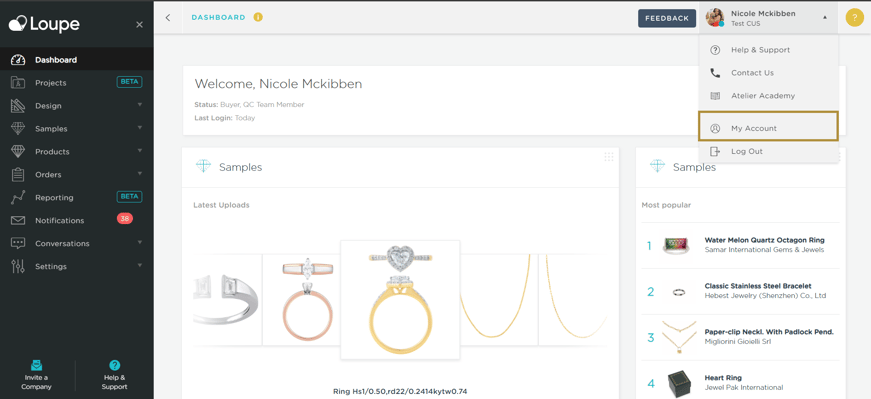Click the Help & Support question icon in sidebar
This screenshot has width=871, height=399.
tap(114, 365)
